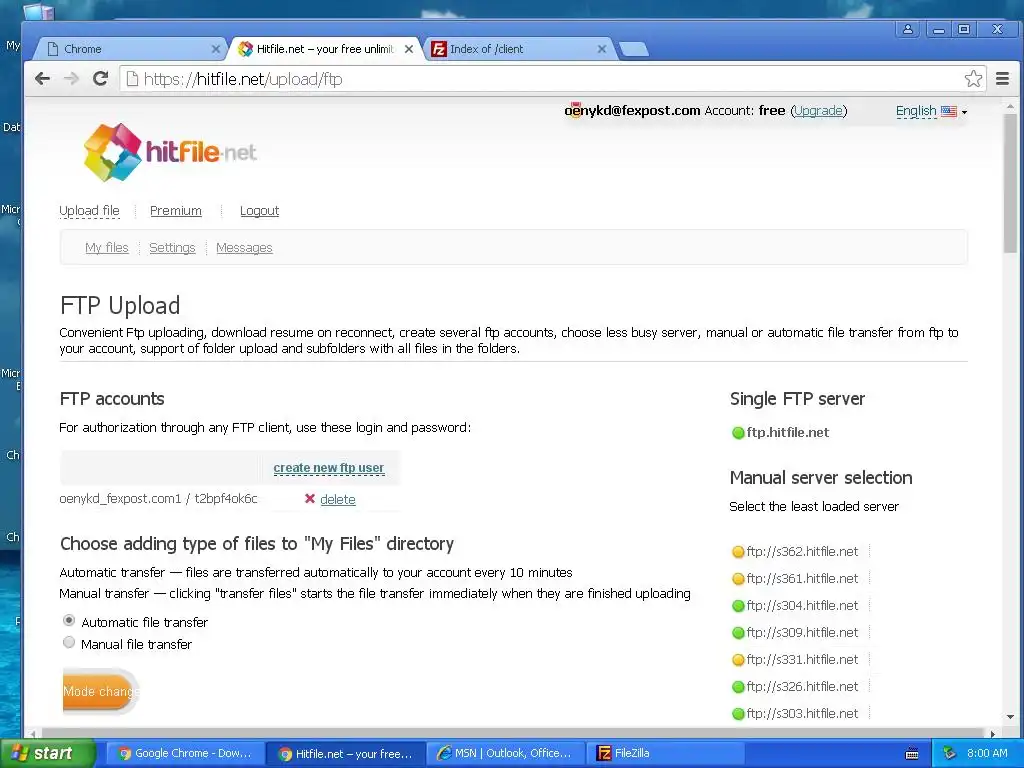Click the 8:00 AM taskbar clock
The image size is (1024, 768).
(x=987, y=754)
